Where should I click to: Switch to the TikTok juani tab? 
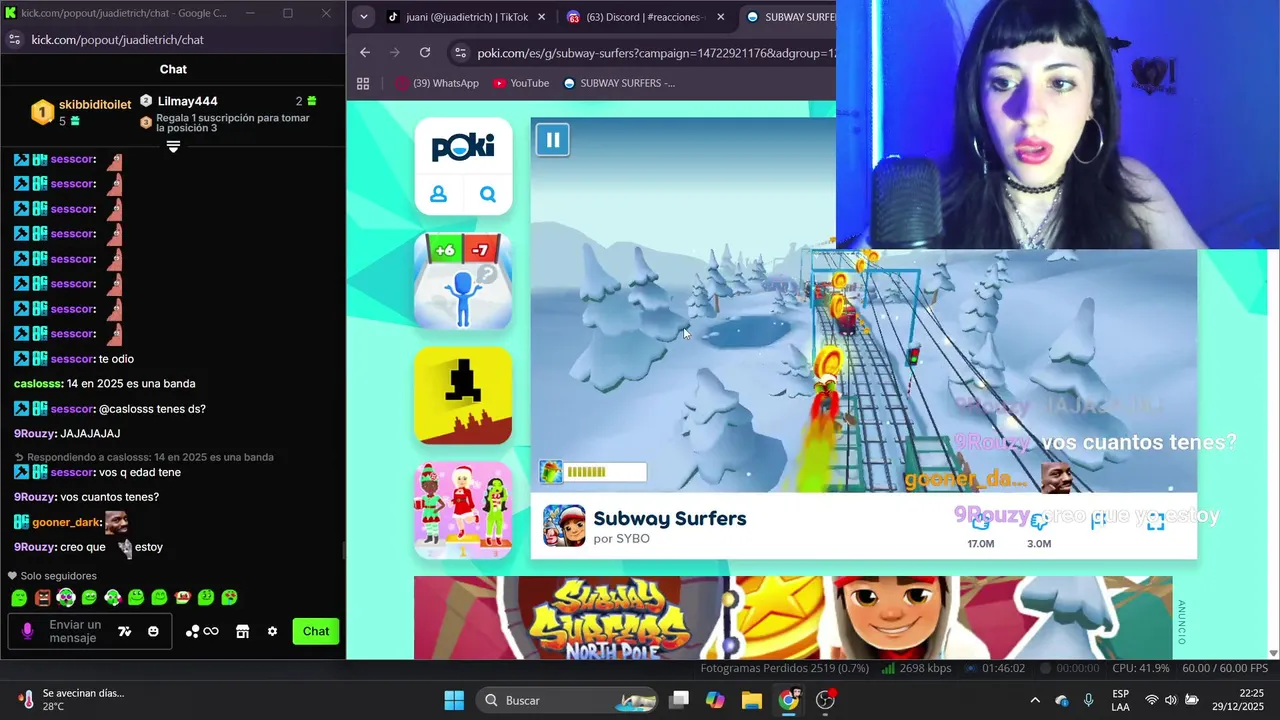point(467,17)
